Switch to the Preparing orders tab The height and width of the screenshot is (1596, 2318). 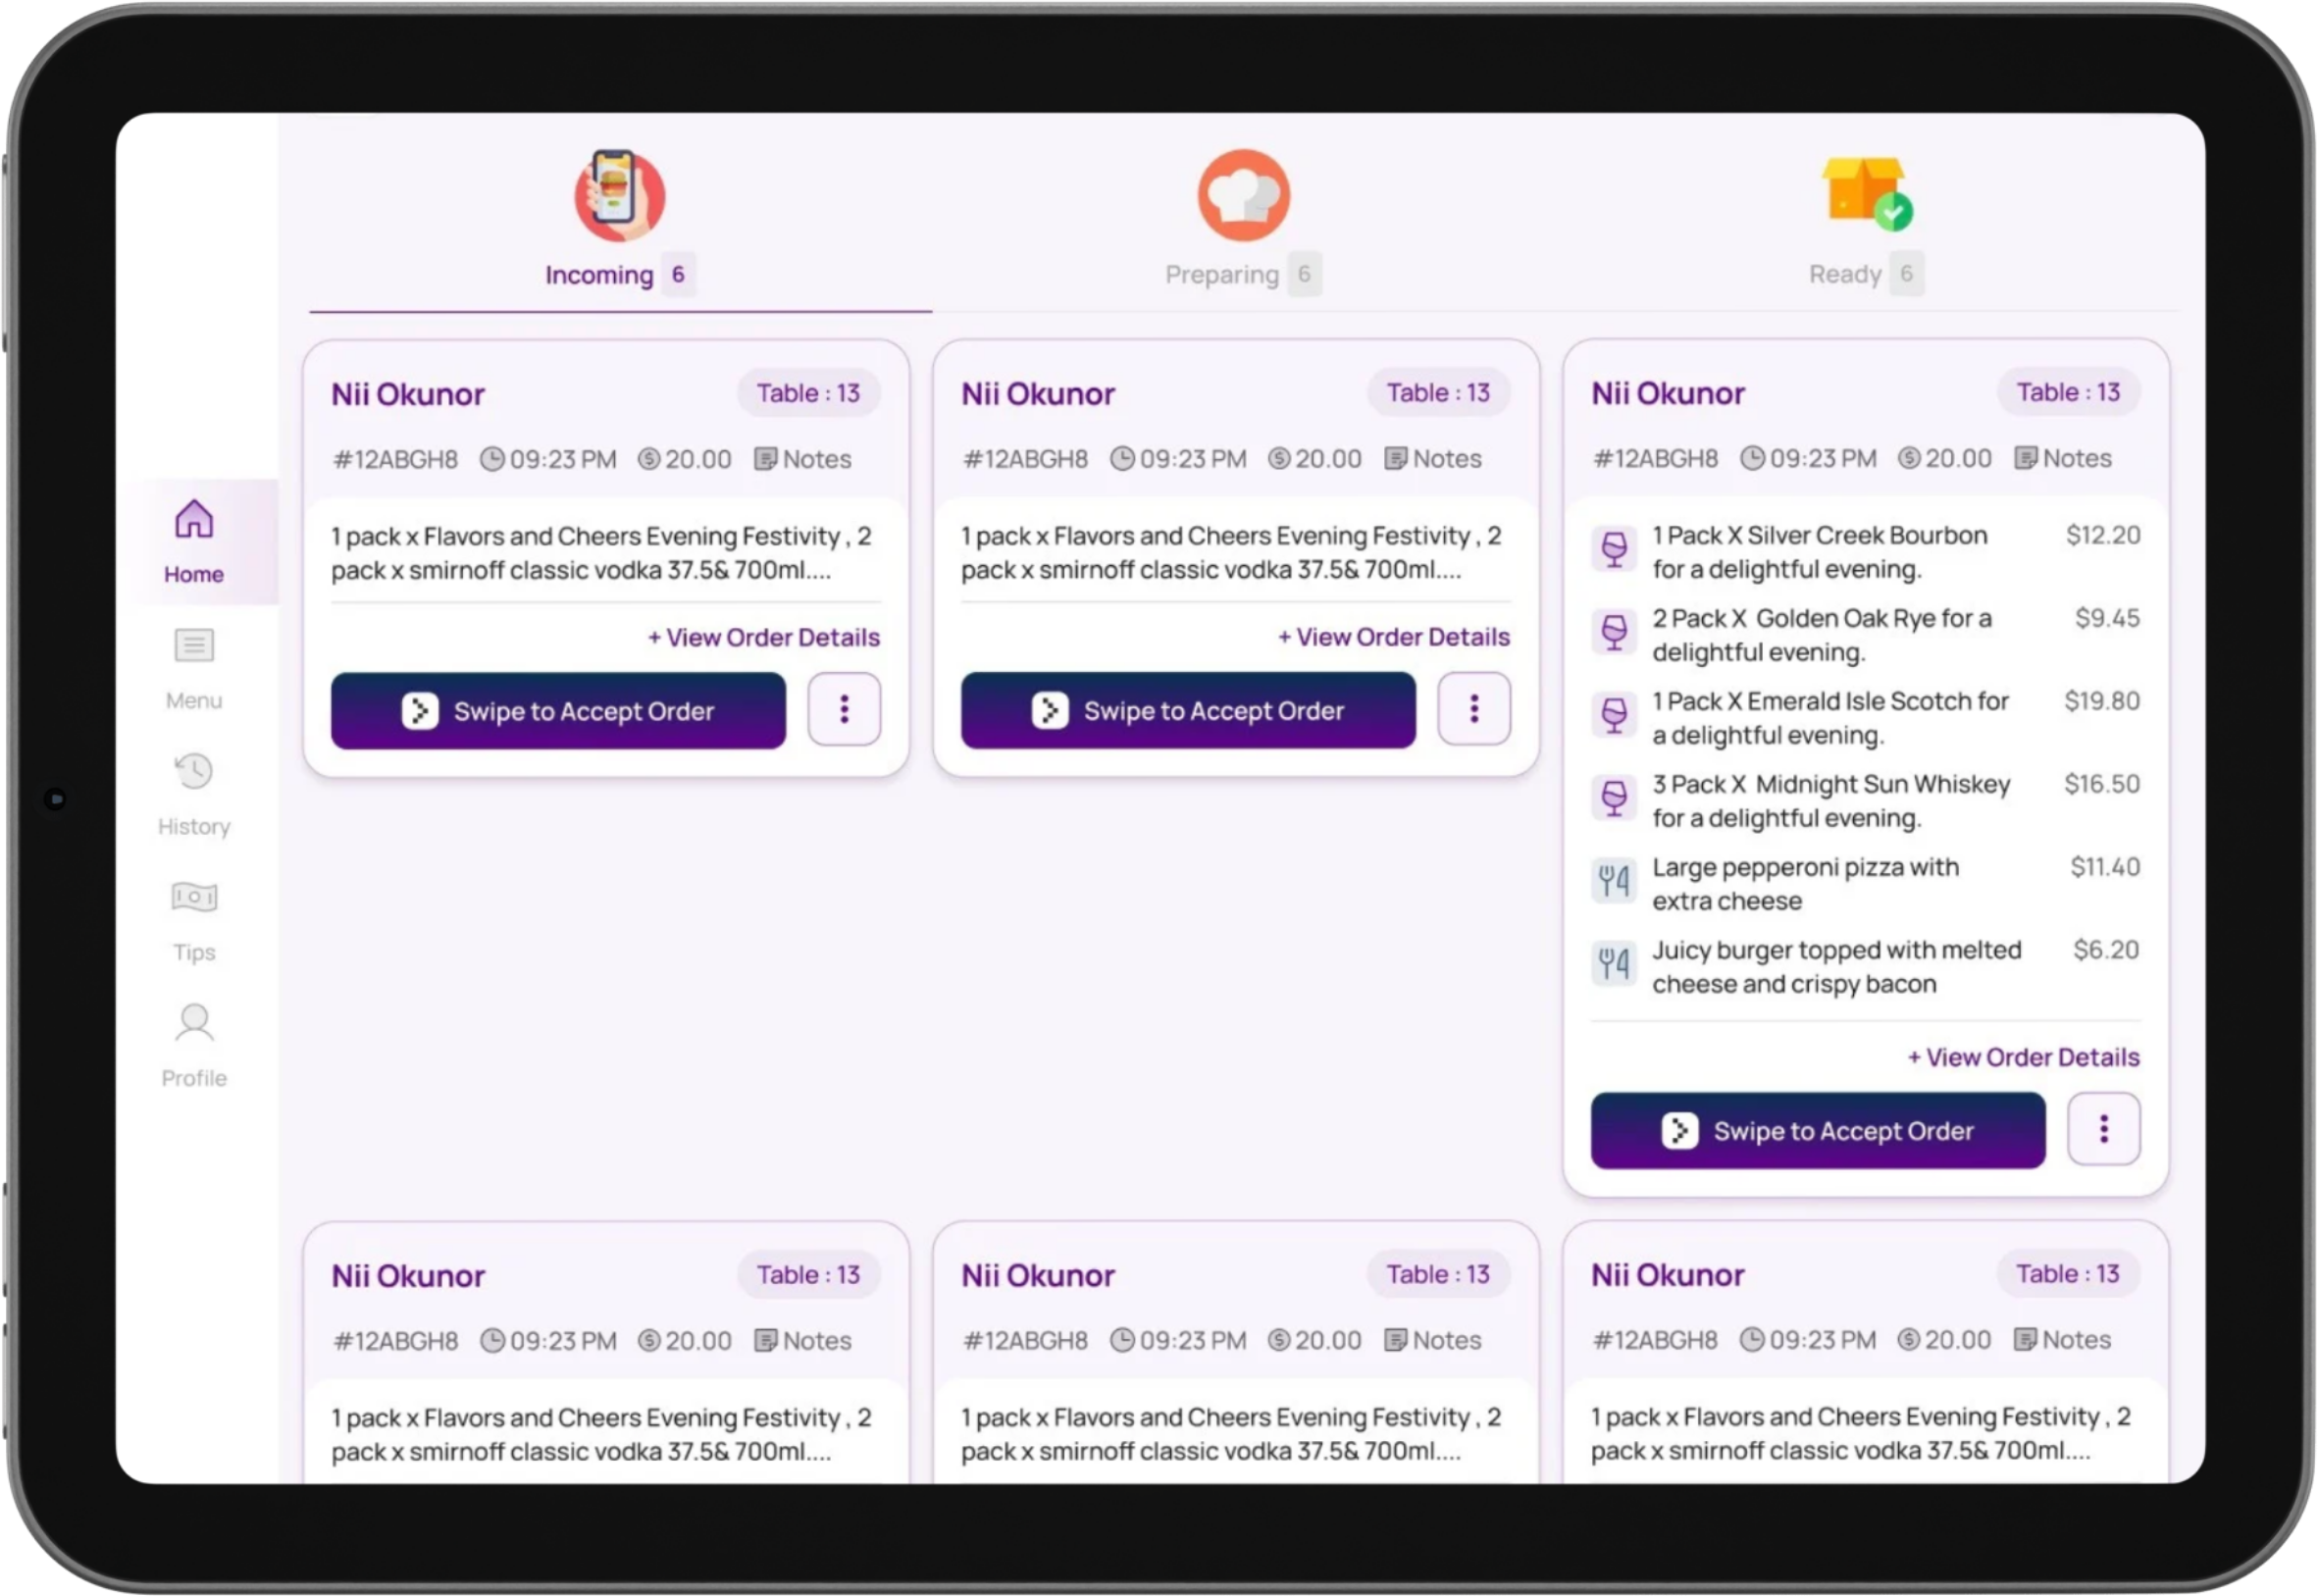[x=1243, y=222]
